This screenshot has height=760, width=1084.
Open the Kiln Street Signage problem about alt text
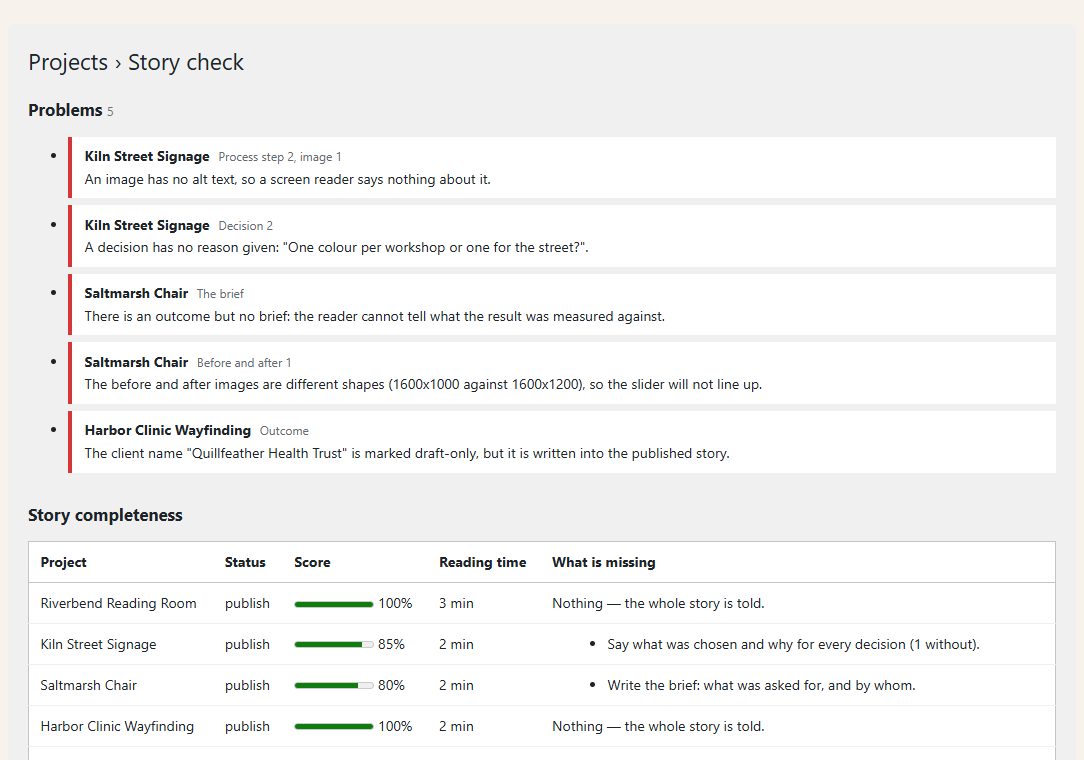[x=147, y=156]
